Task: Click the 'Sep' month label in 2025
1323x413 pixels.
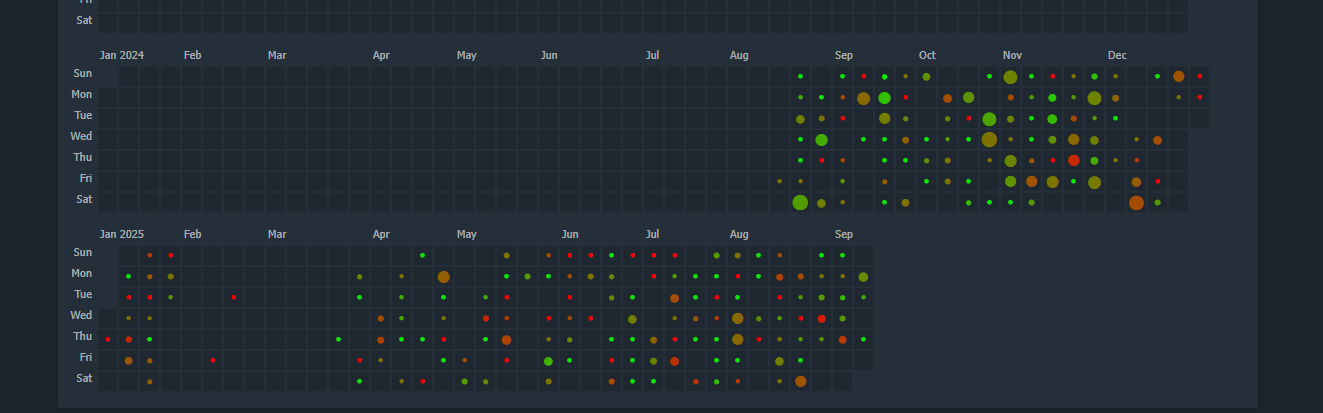Action: pyautogui.click(x=843, y=234)
